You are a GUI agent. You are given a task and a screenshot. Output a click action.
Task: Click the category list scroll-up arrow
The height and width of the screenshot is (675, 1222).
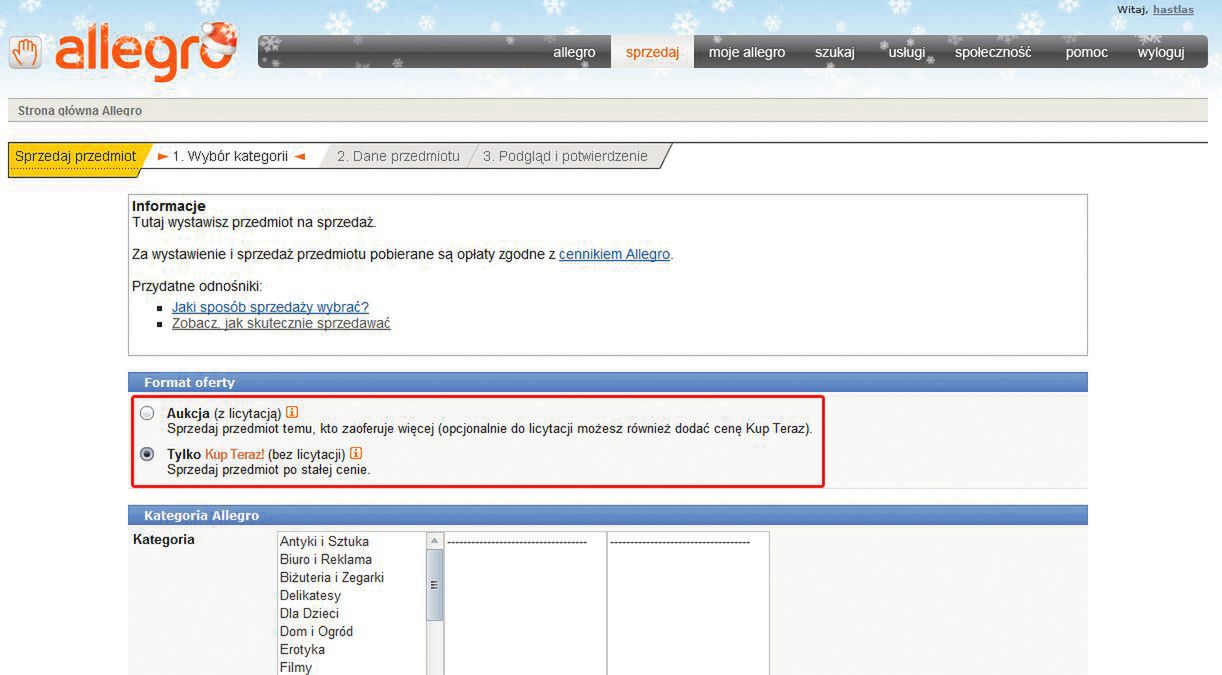click(x=435, y=540)
